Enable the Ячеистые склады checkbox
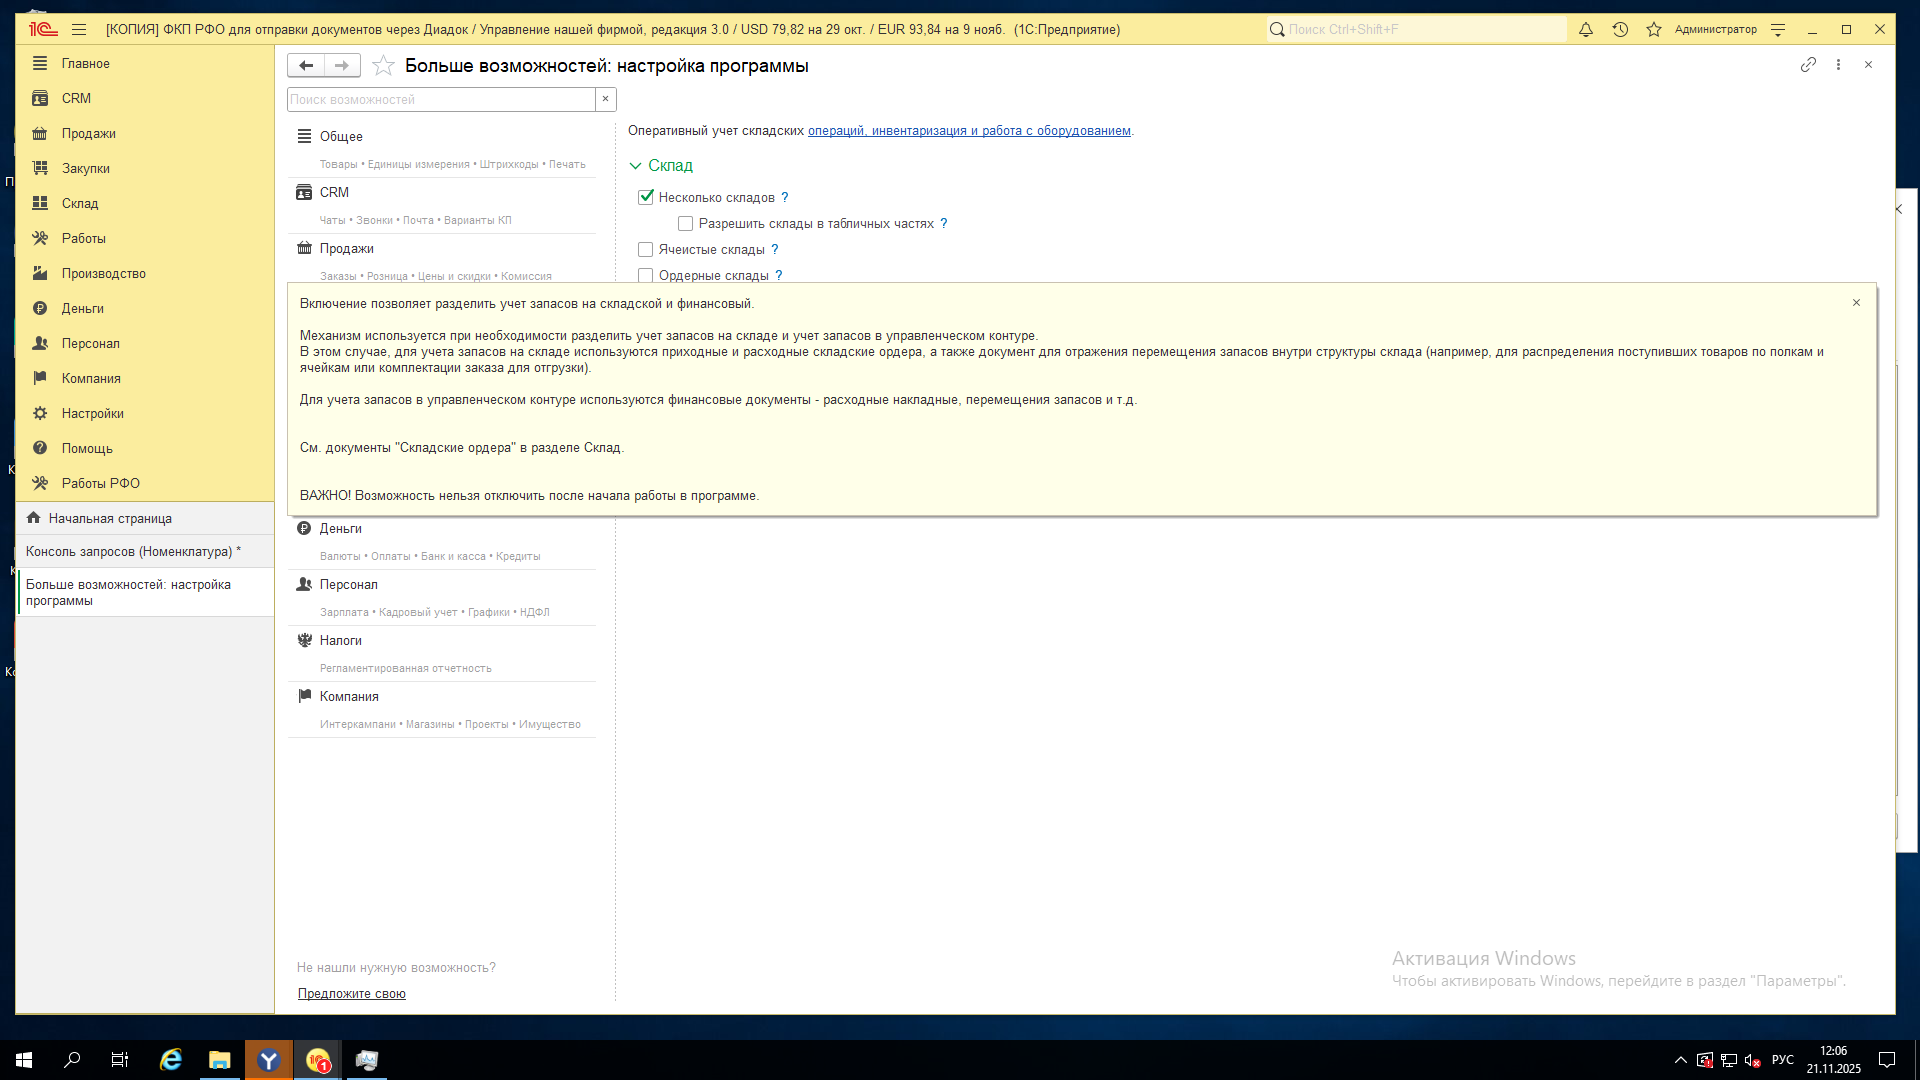 [x=646, y=250]
